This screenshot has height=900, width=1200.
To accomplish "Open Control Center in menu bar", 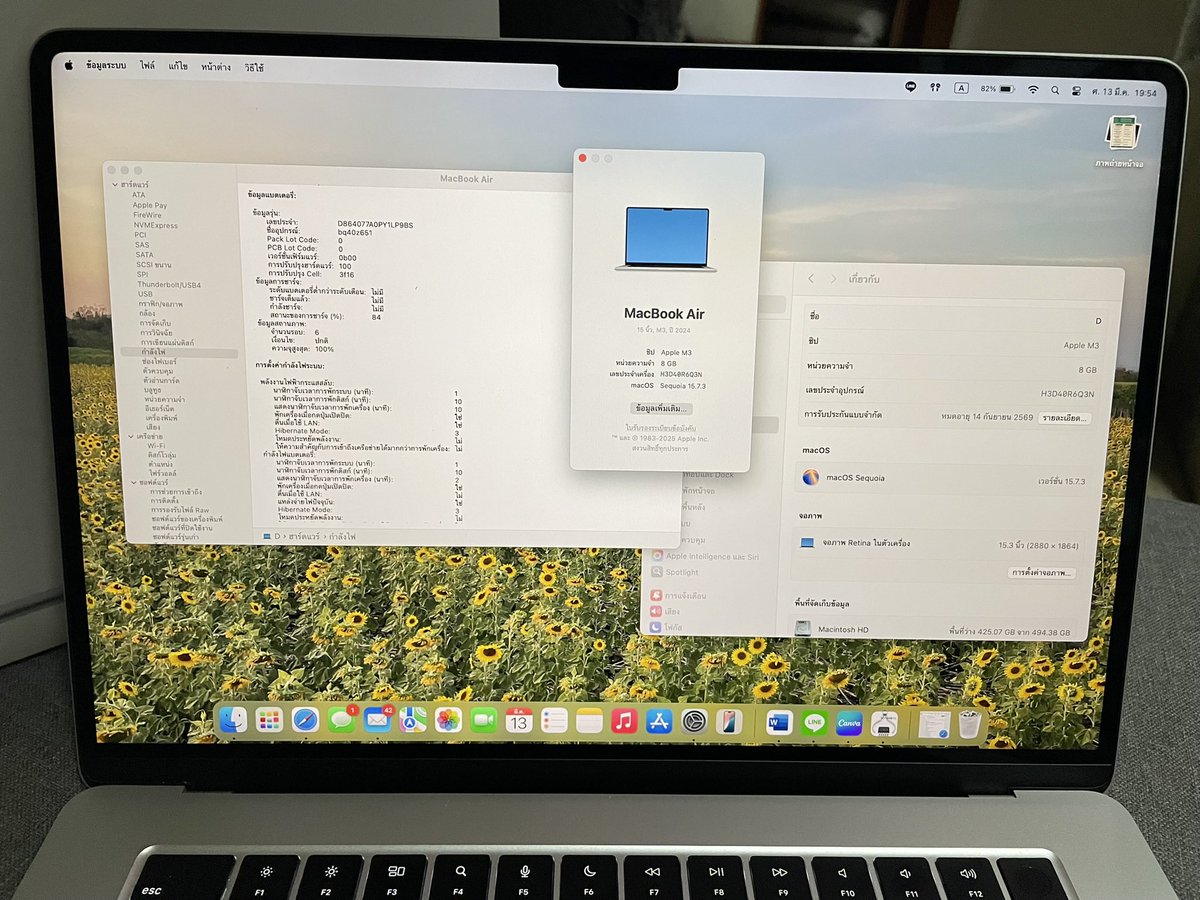I will click(1077, 90).
